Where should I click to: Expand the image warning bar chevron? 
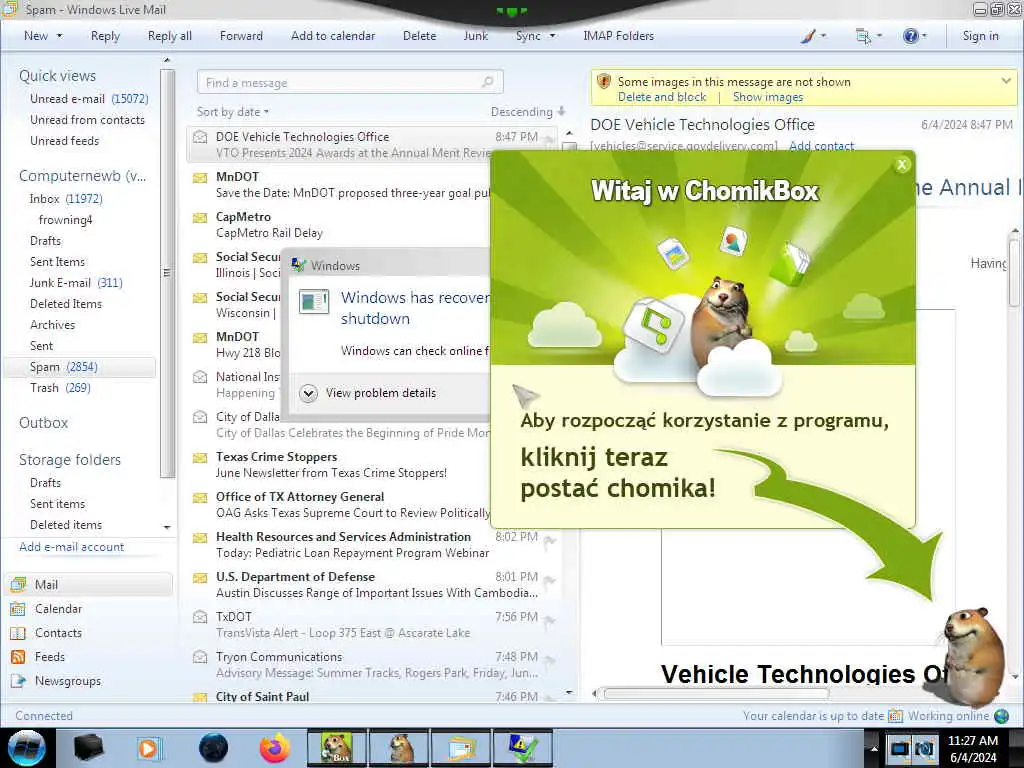[1006, 81]
